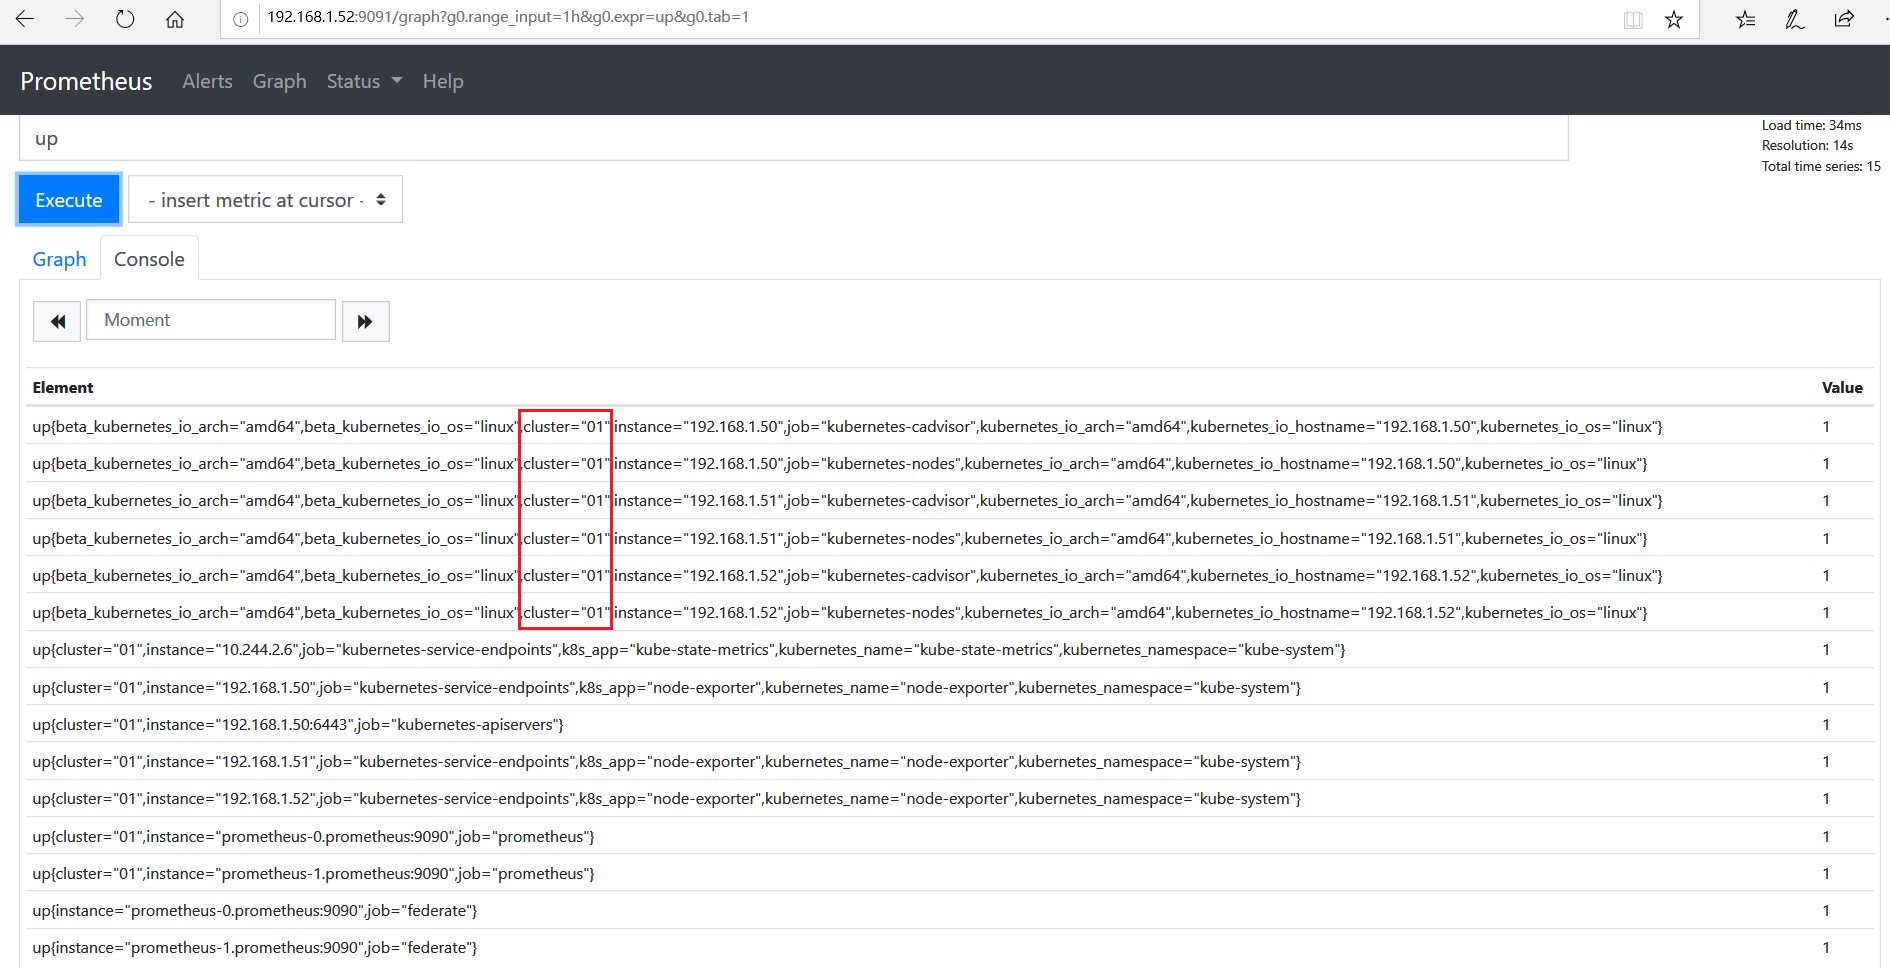
Task: Open the Help page
Action: tap(443, 81)
